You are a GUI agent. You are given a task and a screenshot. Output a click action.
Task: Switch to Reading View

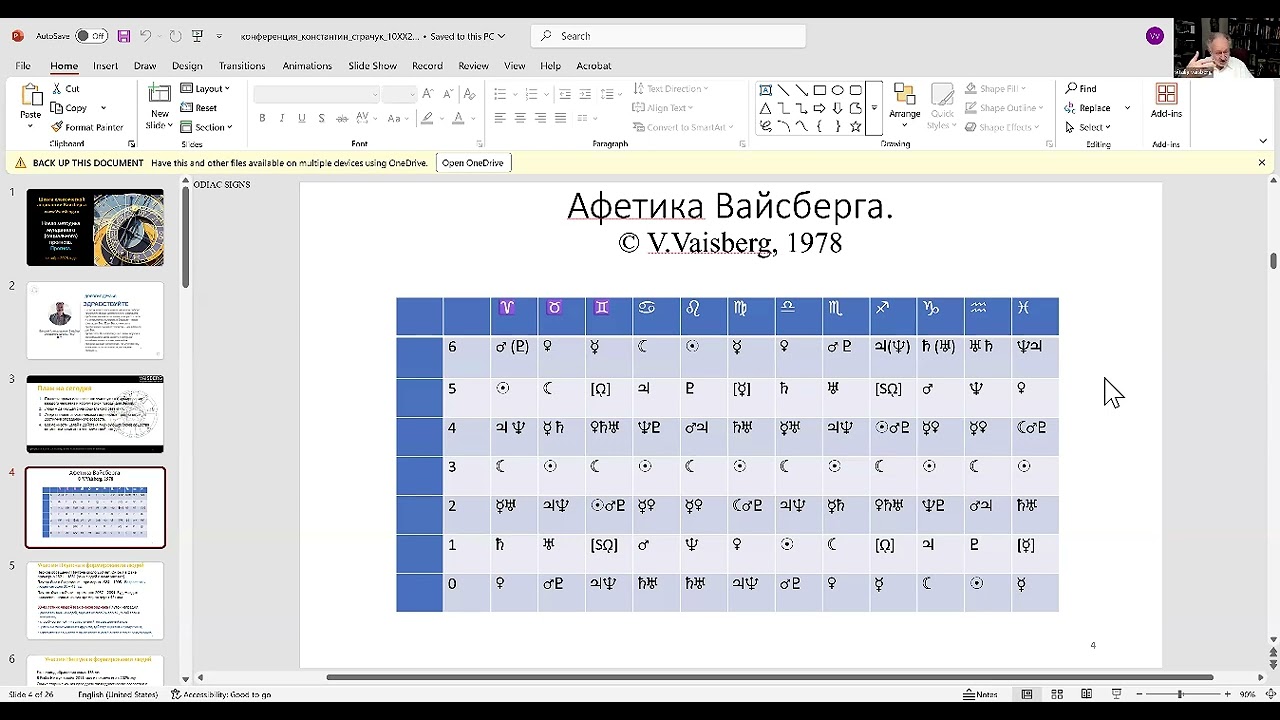pos(1086,694)
